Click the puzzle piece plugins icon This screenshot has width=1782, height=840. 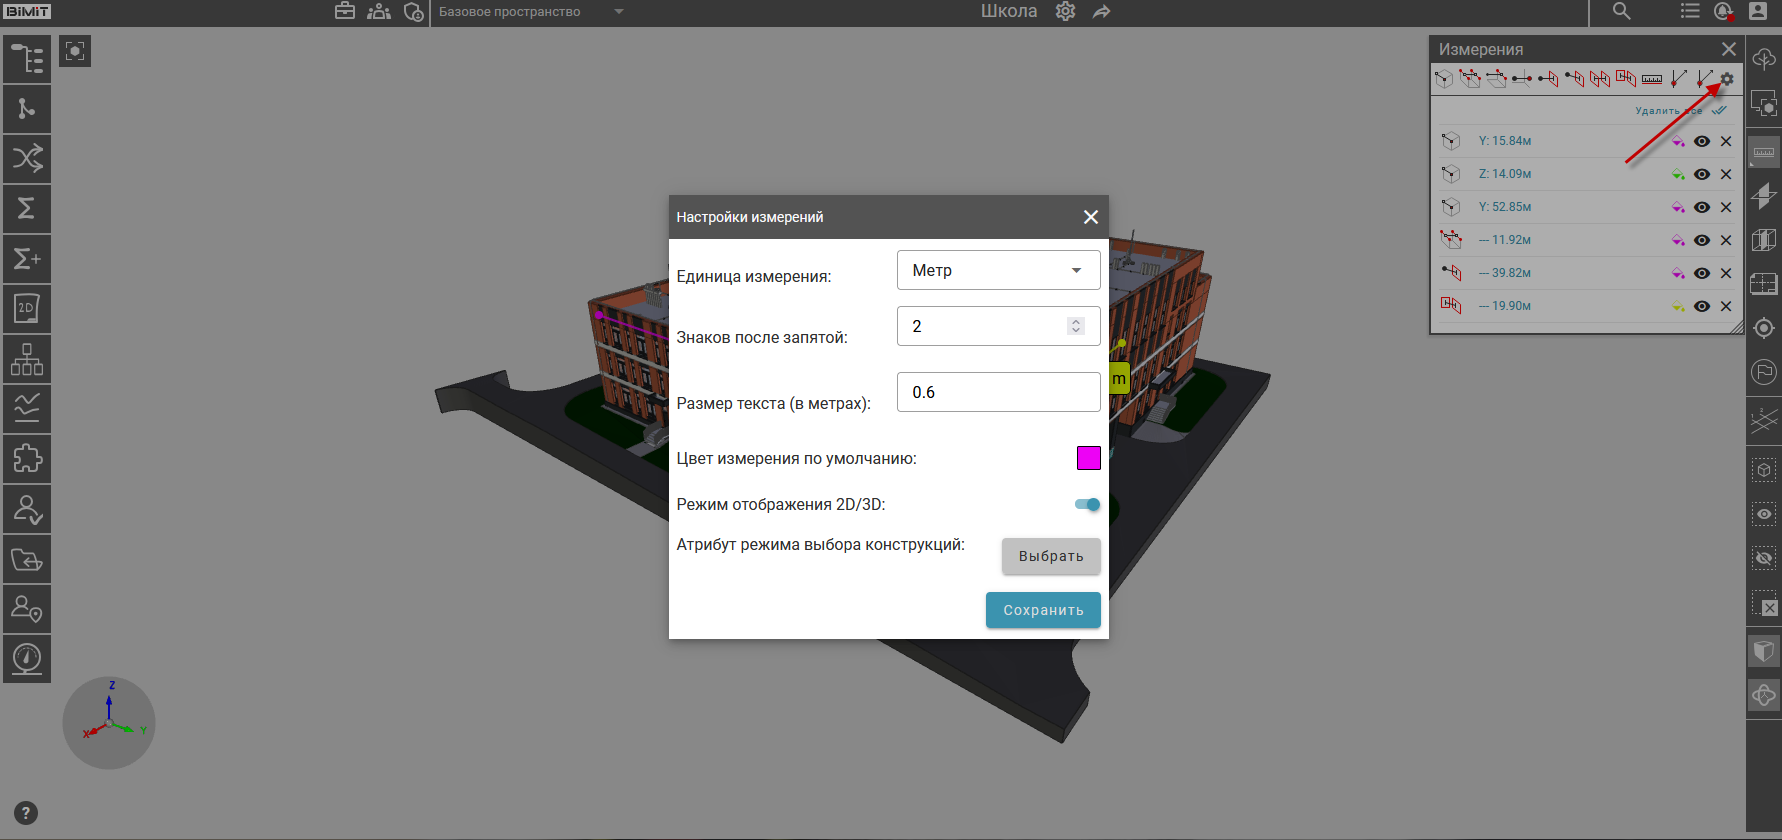pyautogui.click(x=27, y=459)
